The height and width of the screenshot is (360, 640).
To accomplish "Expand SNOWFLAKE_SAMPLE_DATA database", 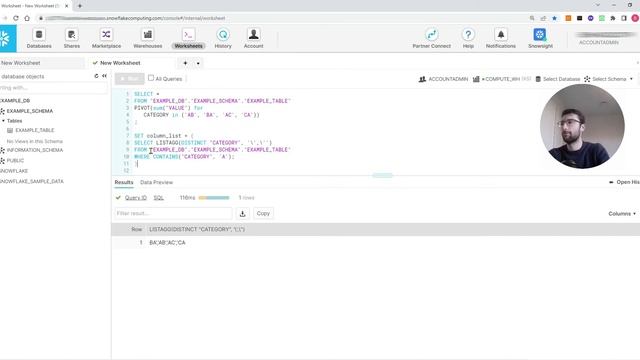I will [x=32, y=181].
